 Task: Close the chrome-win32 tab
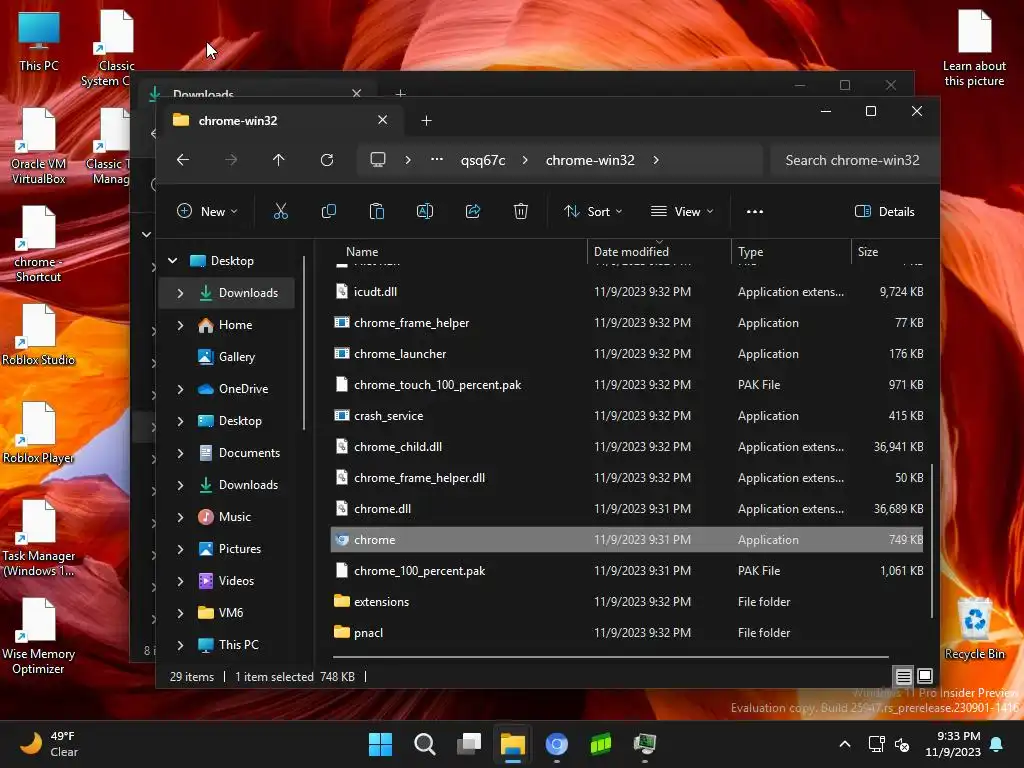click(x=383, y=120)
